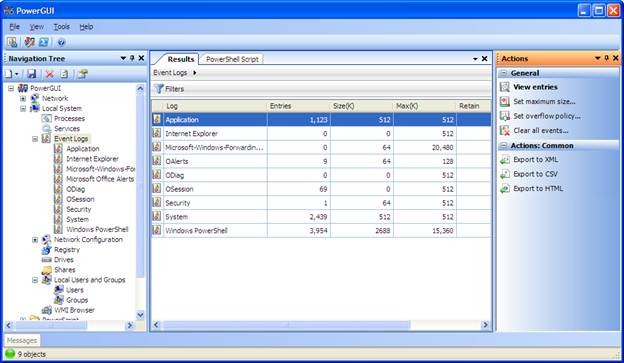
Task: Open the Actions panel dropdown arrow
Action: pyautogui.click(x=597, y=59)
